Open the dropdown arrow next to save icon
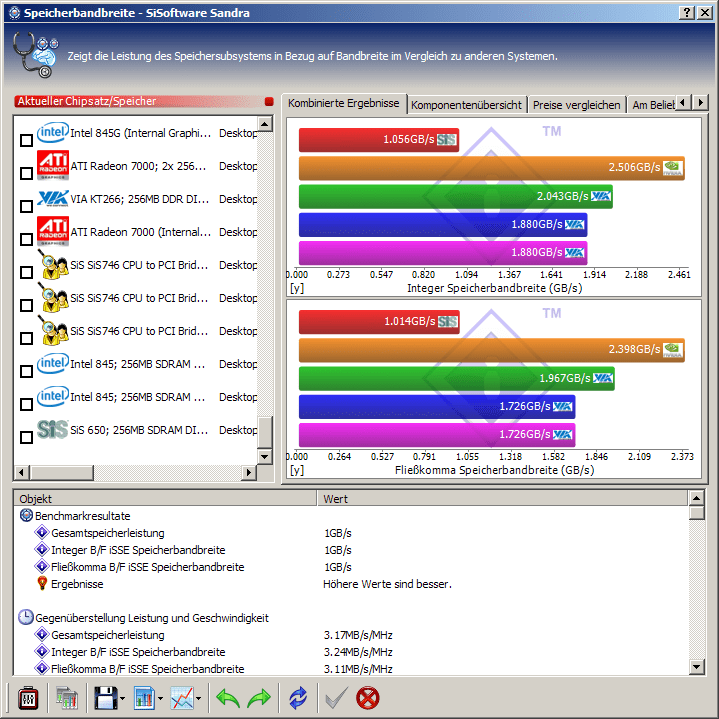 (122, 698)
